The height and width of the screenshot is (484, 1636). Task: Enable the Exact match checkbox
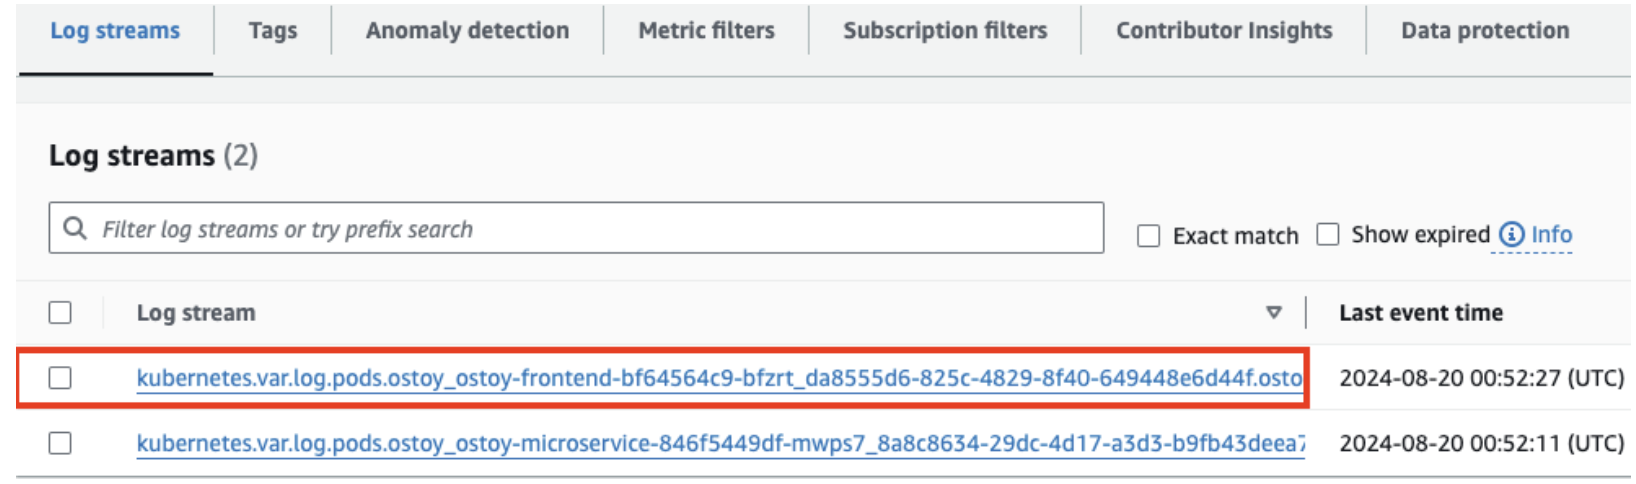(1149, 236)
